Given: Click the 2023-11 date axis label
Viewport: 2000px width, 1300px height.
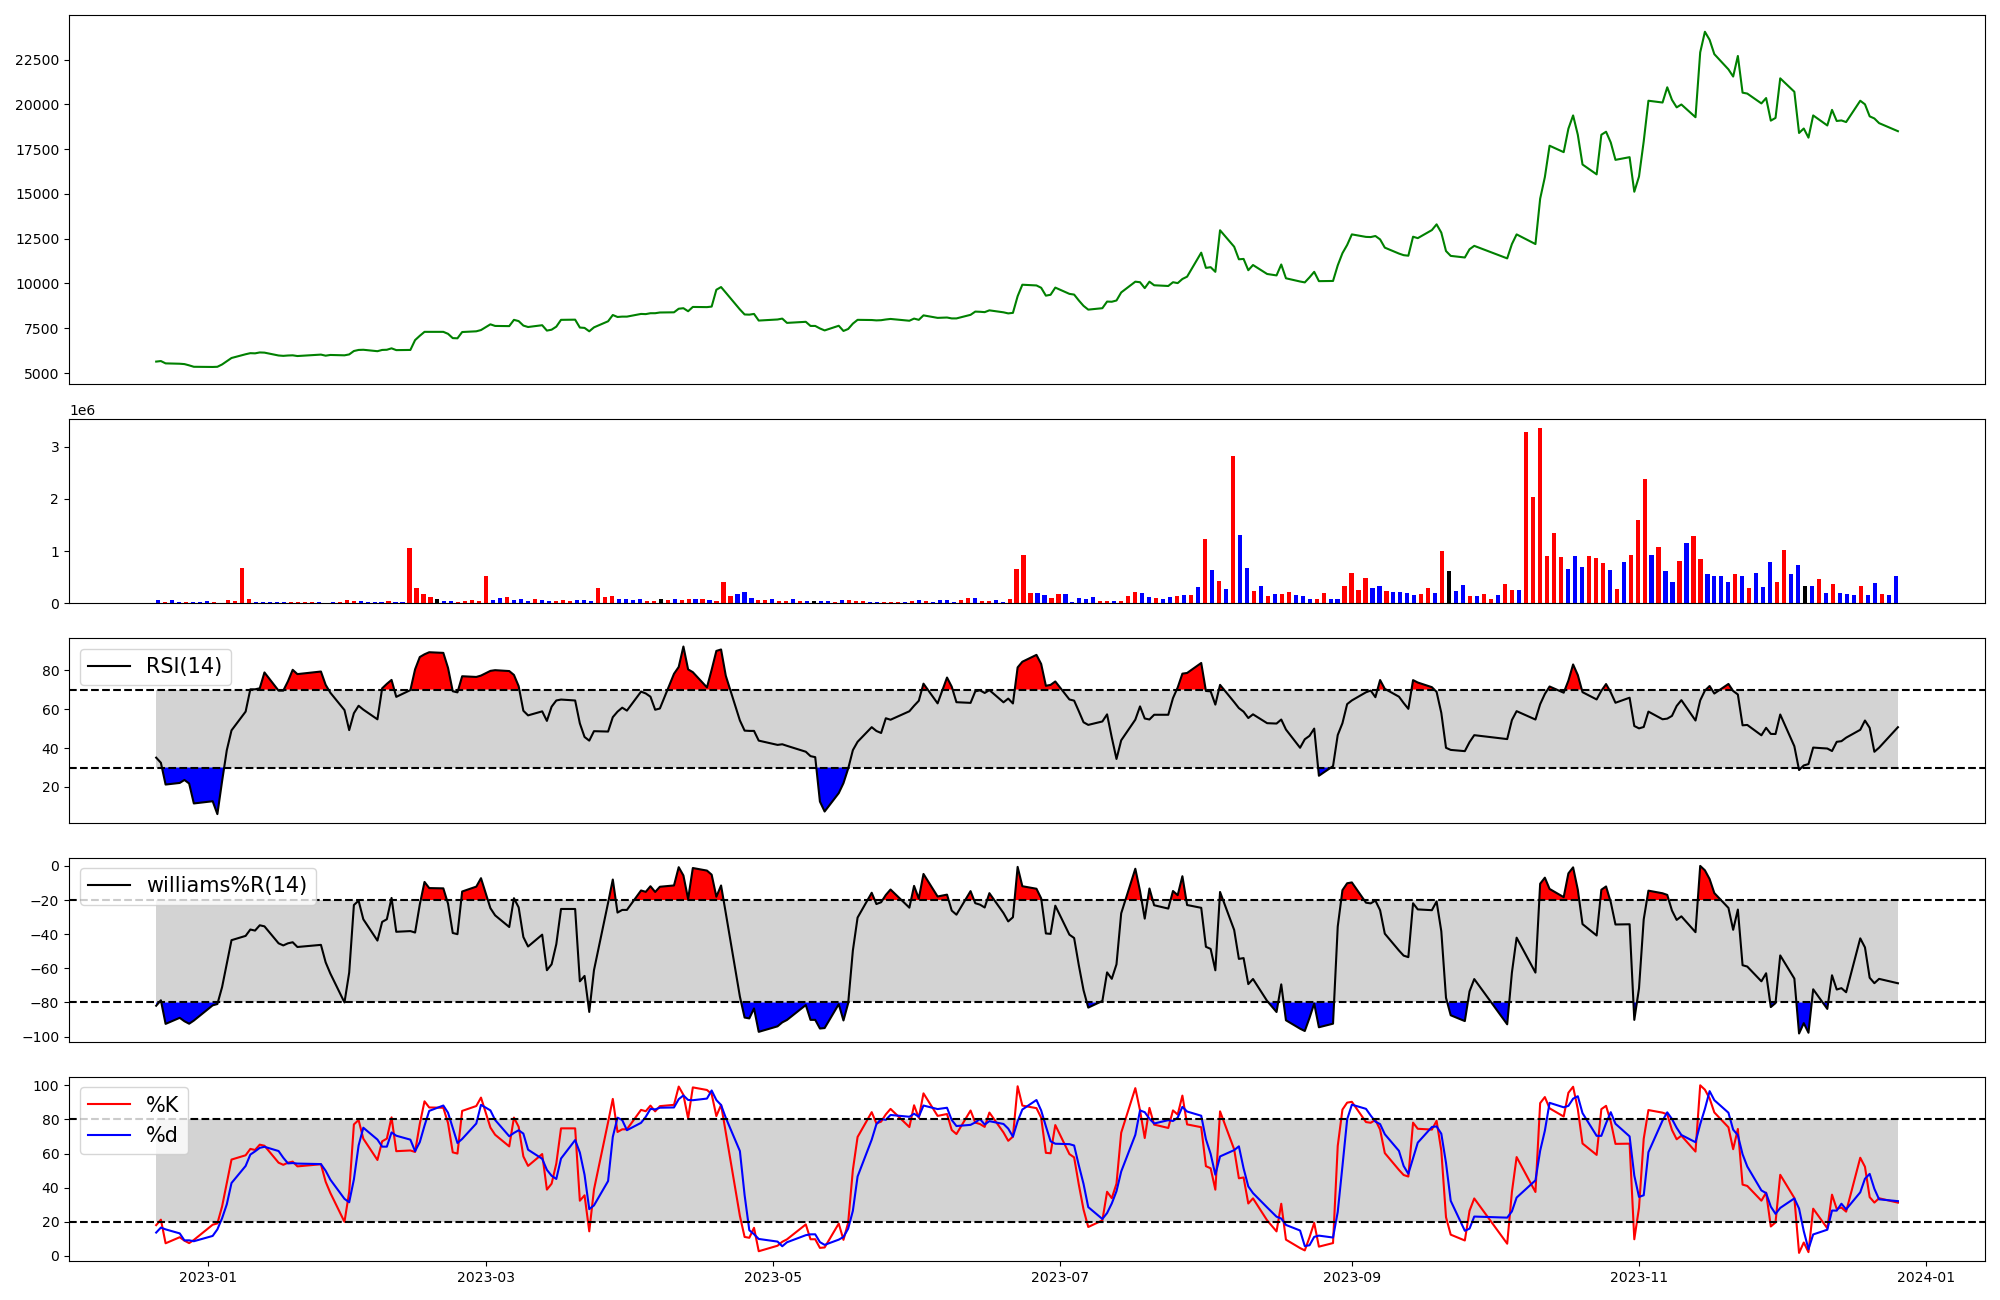Looking at the screenshot, I should 1640,1277.
